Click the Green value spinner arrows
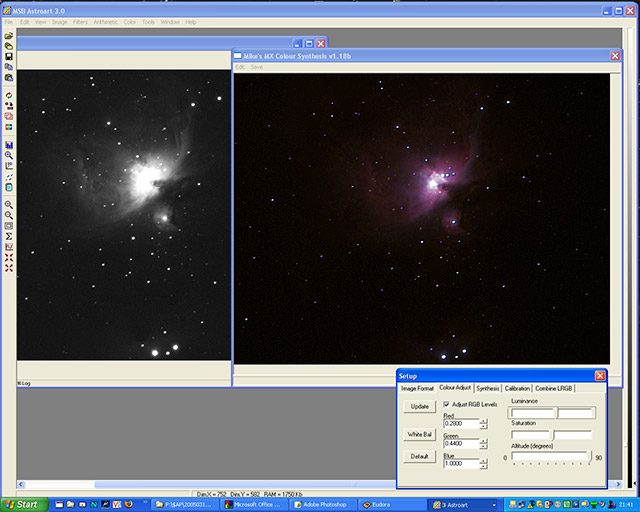Screen dimensions: 640x512 (484, 443)
